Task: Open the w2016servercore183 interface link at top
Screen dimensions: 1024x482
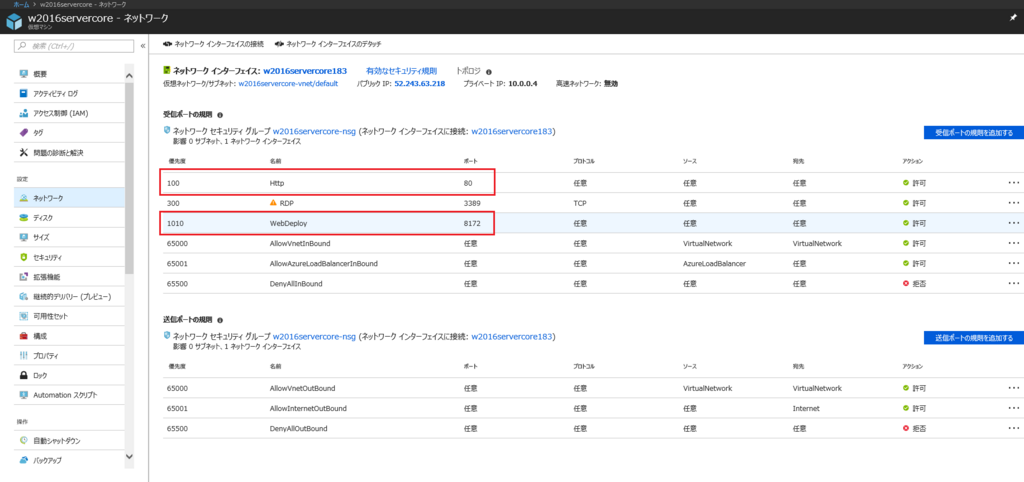Action: 305,71
